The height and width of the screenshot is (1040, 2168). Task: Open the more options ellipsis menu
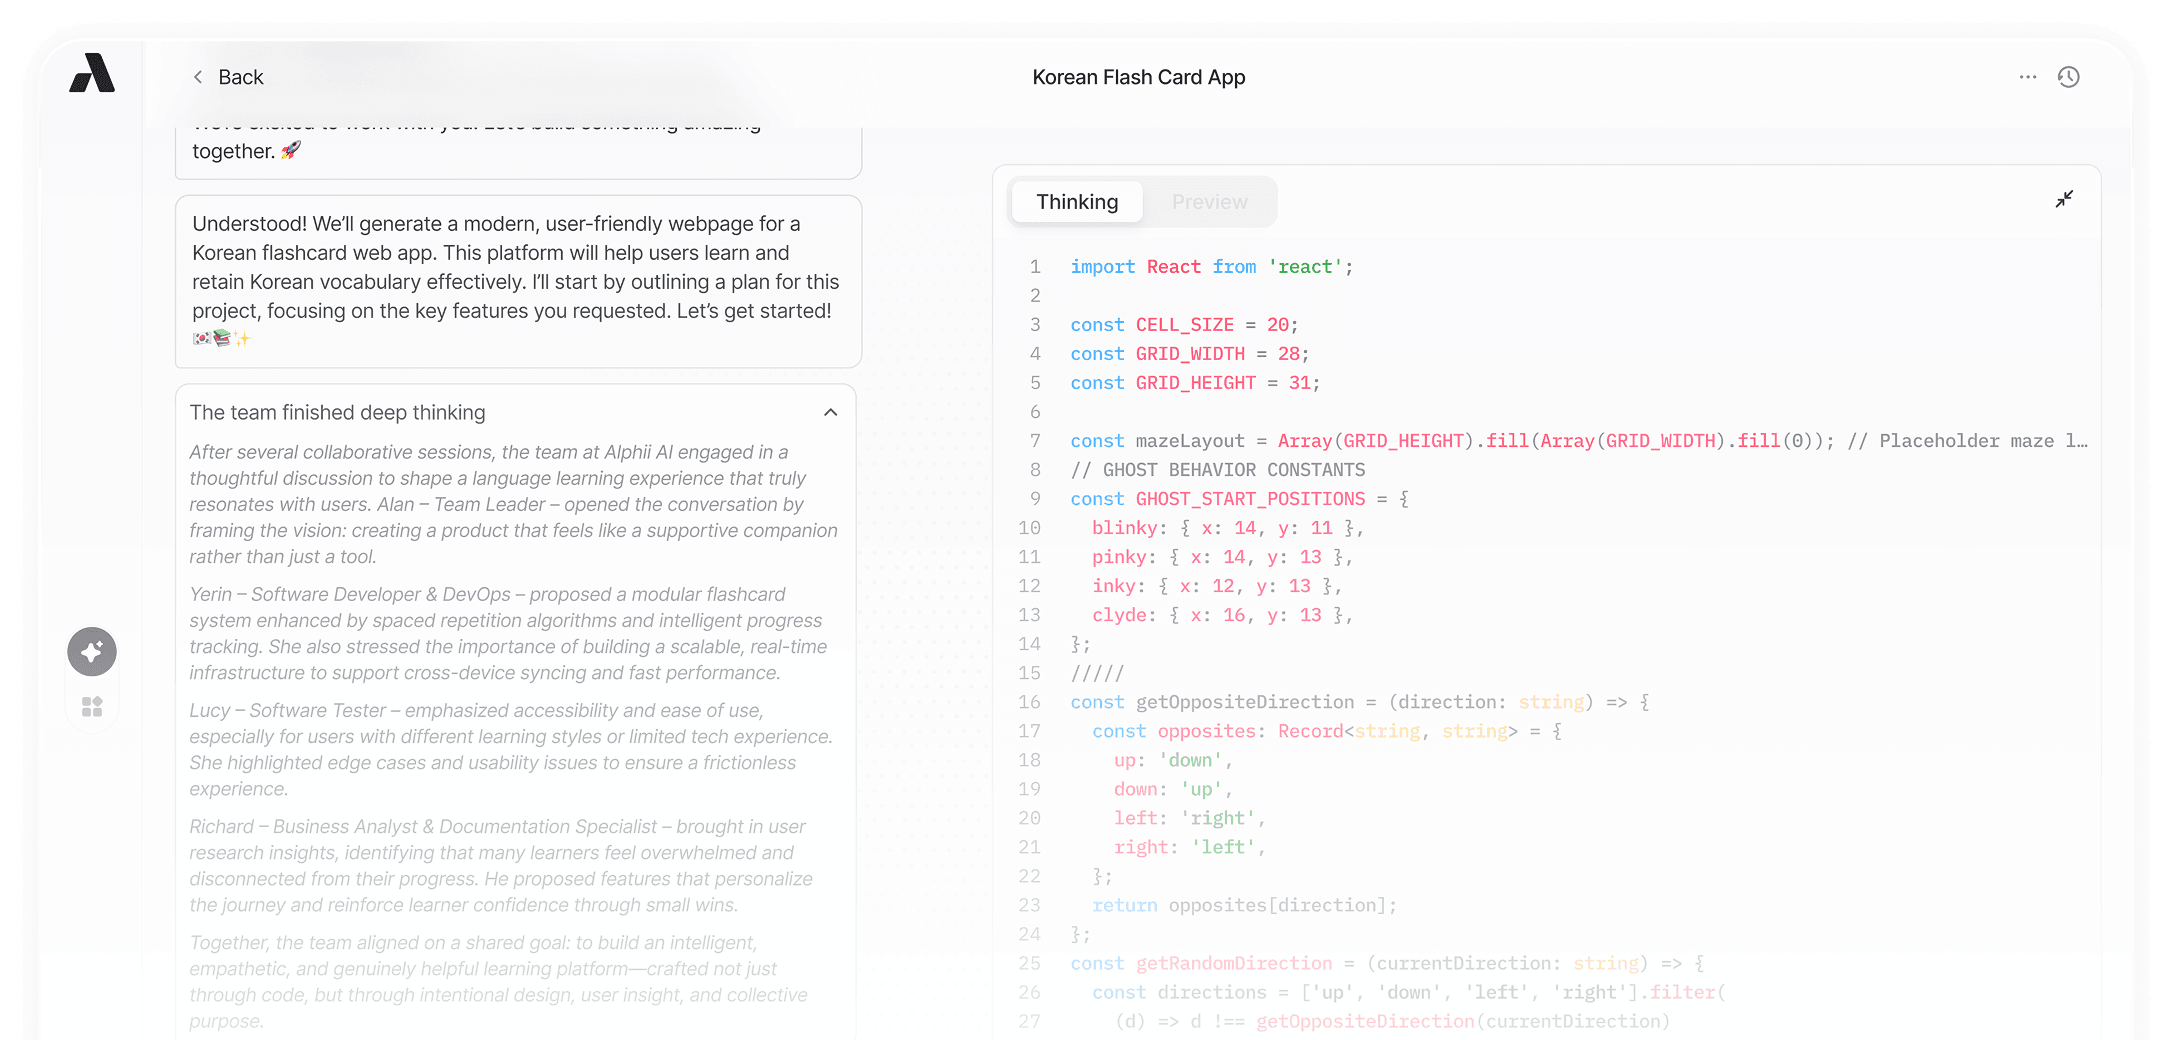[x=2027, y=77]
